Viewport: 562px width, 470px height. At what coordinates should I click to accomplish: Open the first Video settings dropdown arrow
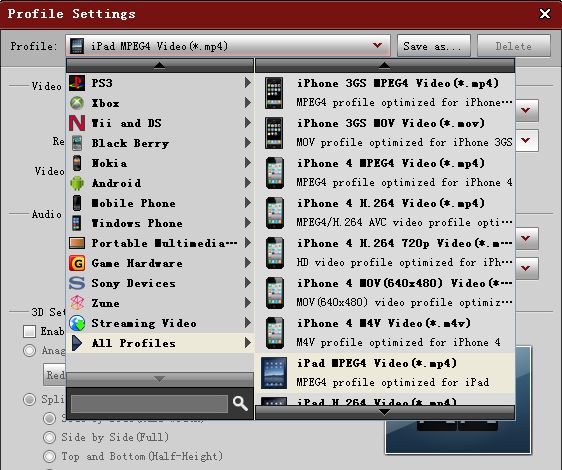tap(526, 110)
